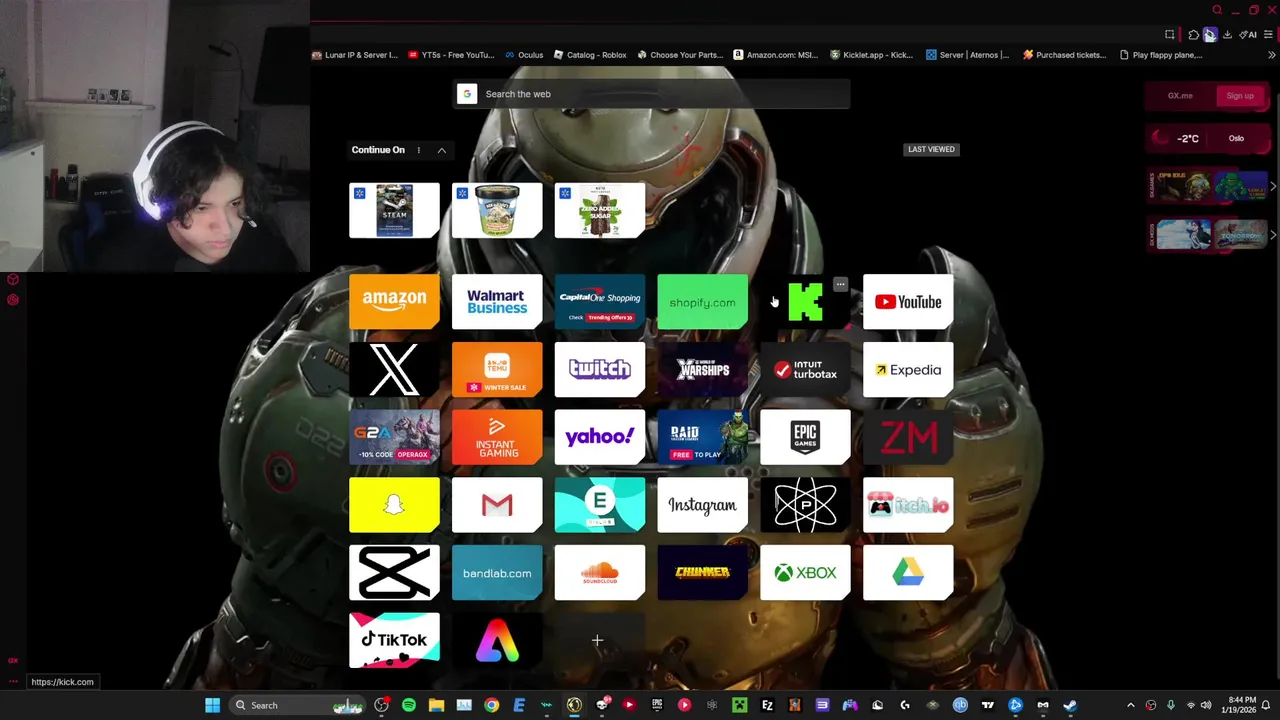Open the Chunker speed dial tile
Image resolution: width=1280 pixels, height=720 pixels.
[702, 573]
